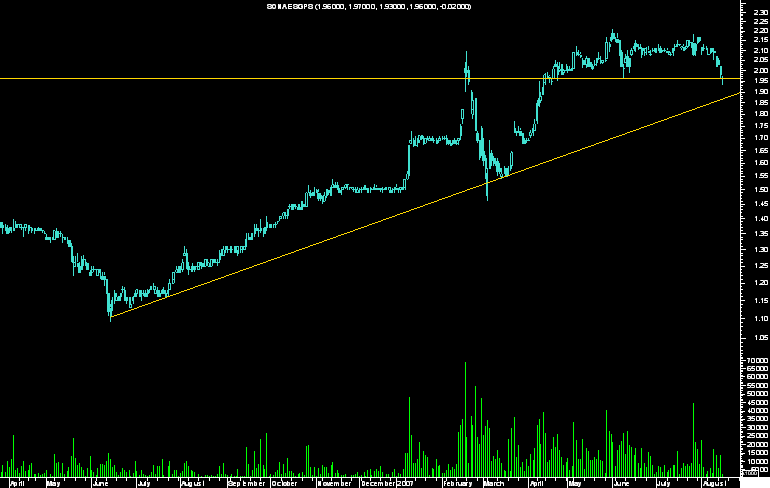Click the 1.65 price axis label
The image size is (770, 488).
[760, 150]
